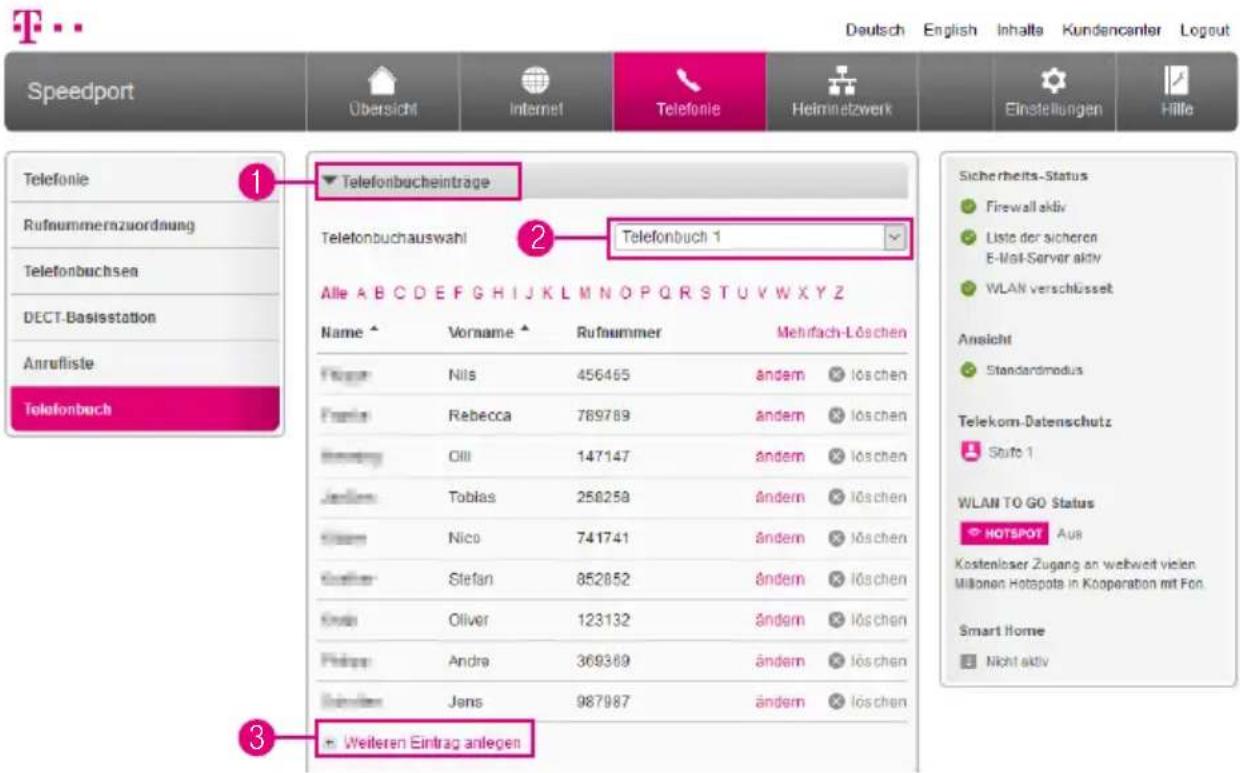Select phone number 741741
This screenshot has height=773, width=1240.
click(603, 539)
